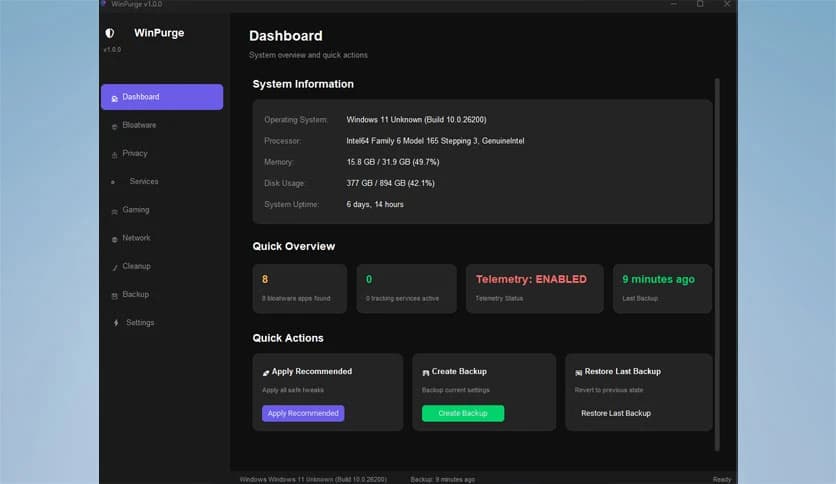
Task: Navigate to the Network page
Action: [162, 238]
